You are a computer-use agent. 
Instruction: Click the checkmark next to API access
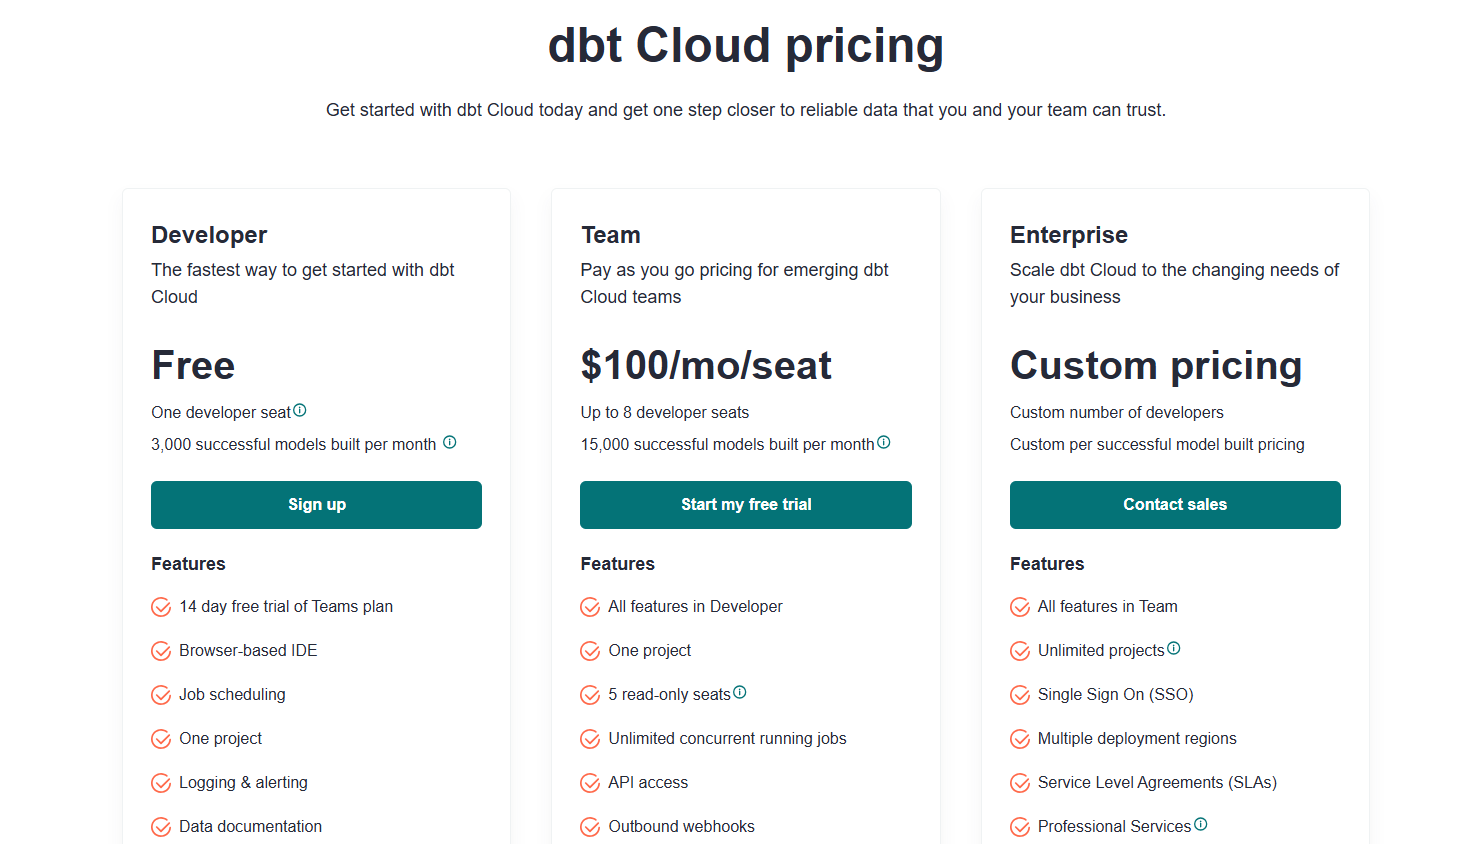tap(590, 782)
